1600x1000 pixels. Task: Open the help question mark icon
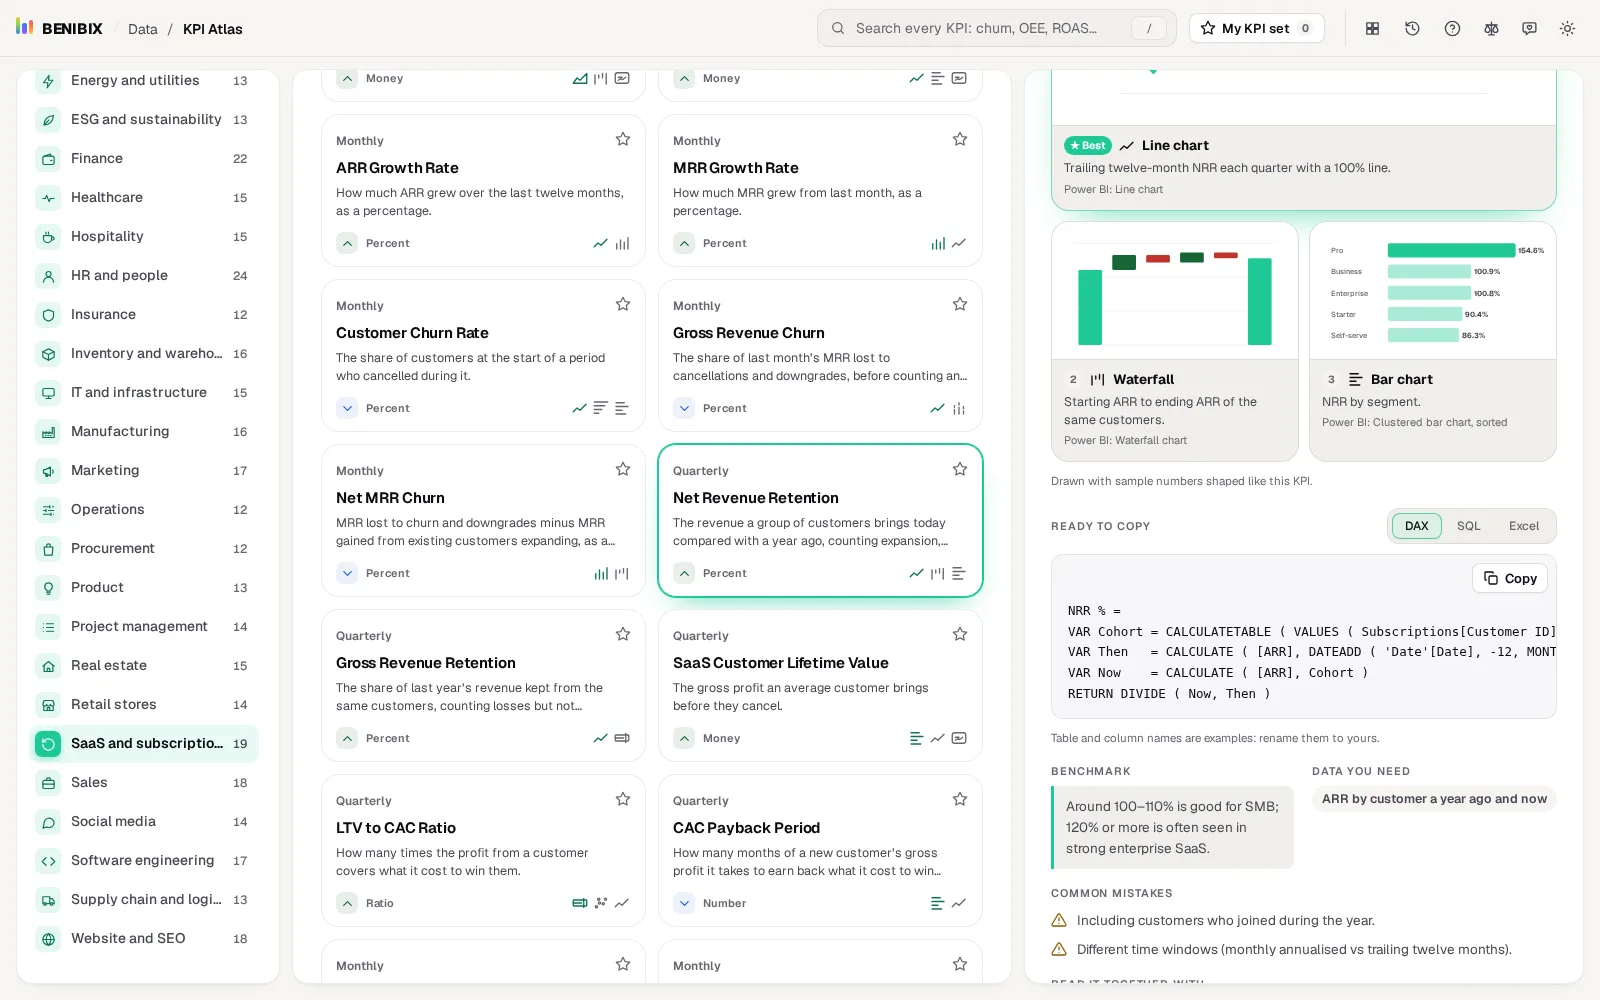[1452, 29]
